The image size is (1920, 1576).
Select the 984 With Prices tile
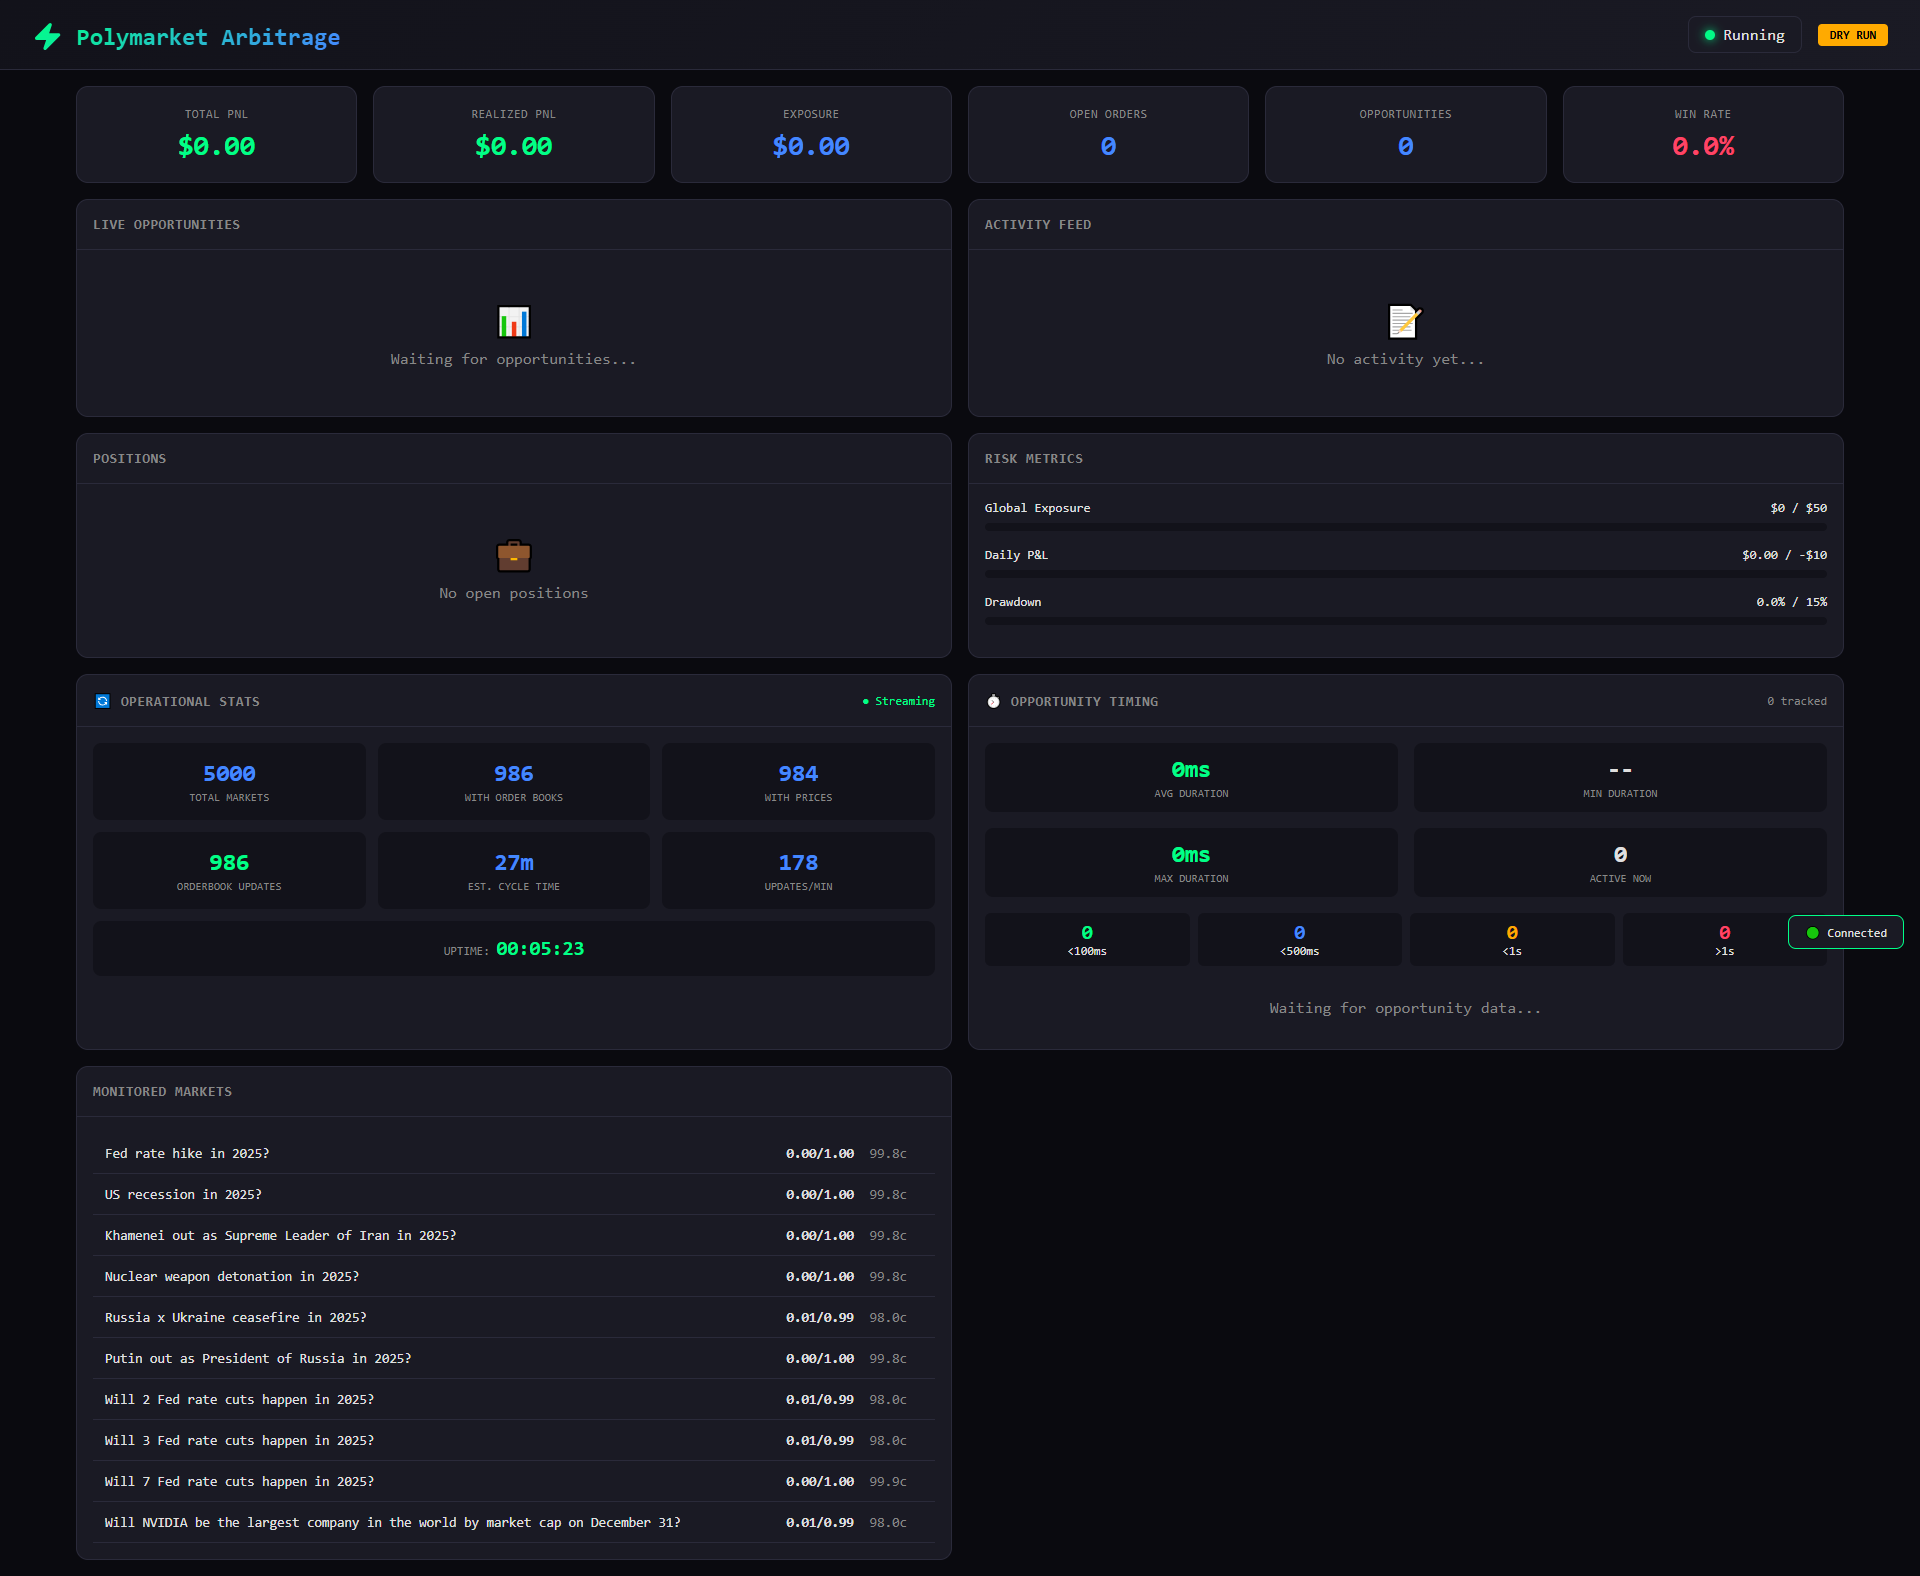(x=798, y=781)
